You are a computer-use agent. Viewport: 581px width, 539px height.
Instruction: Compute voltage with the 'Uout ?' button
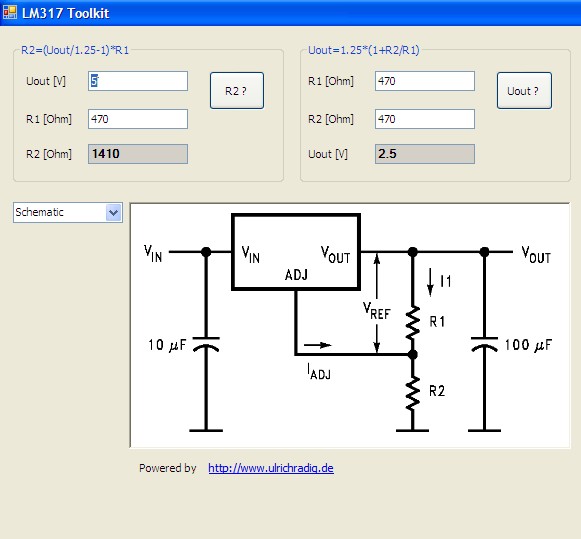pyautogui.click(x=524, y=90)
